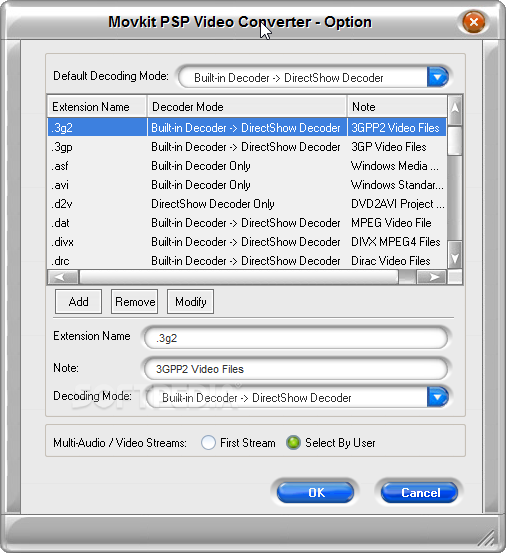Click the Remove button
This screenshot has height=553, width=506.
point(134,302)
